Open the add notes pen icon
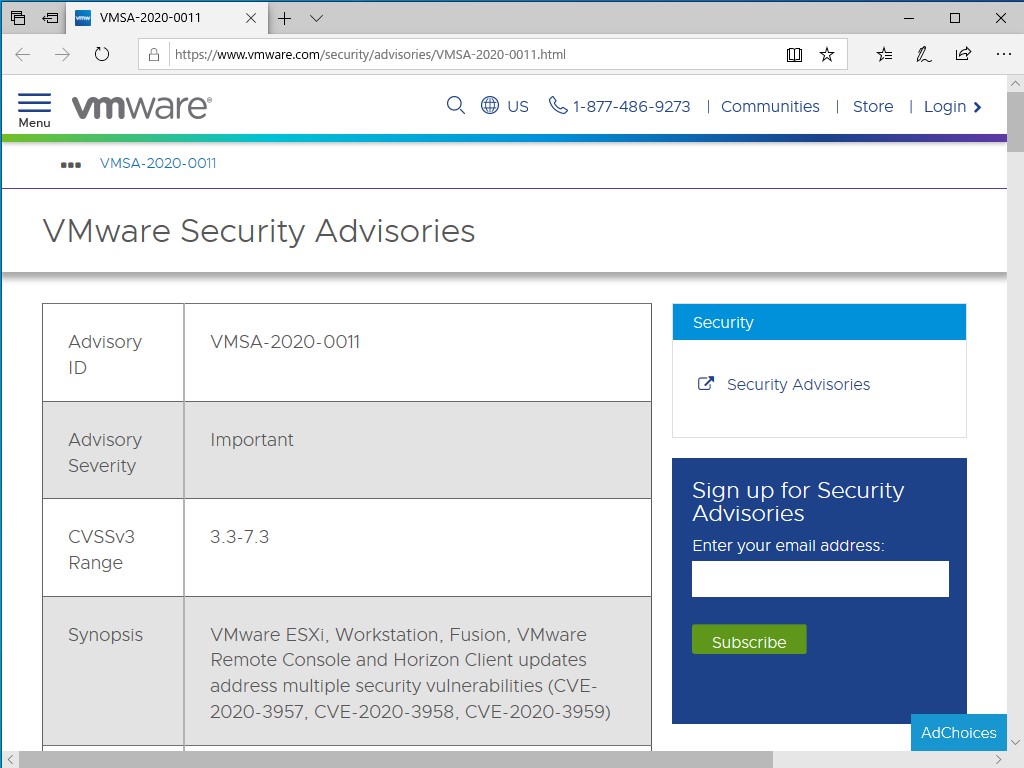 pyautogui.click(x=924, y=55)
